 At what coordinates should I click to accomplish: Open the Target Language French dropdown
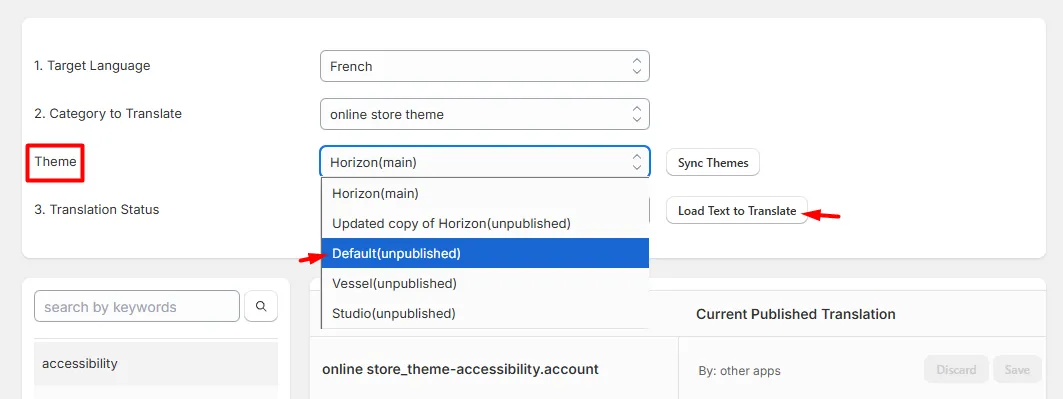[x=485, y=66]
